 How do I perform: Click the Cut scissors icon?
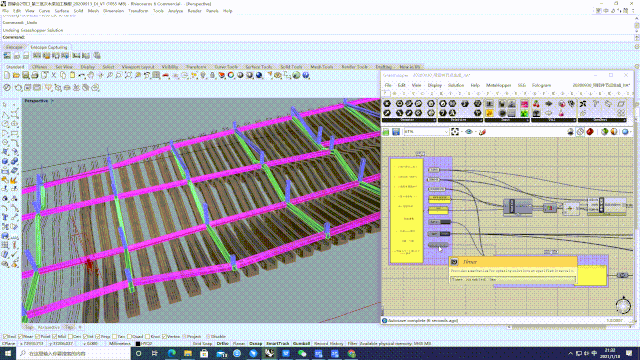tap(53, 76)
